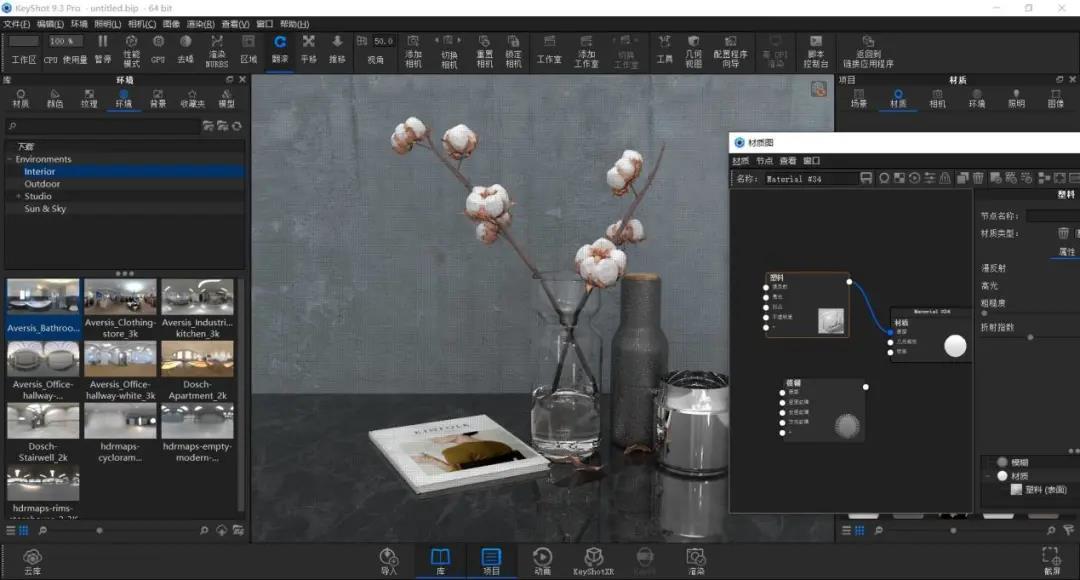Select the 翻滚 tumble camera tool
This screenshot has width=1080, height=580.
click(280, 50)
